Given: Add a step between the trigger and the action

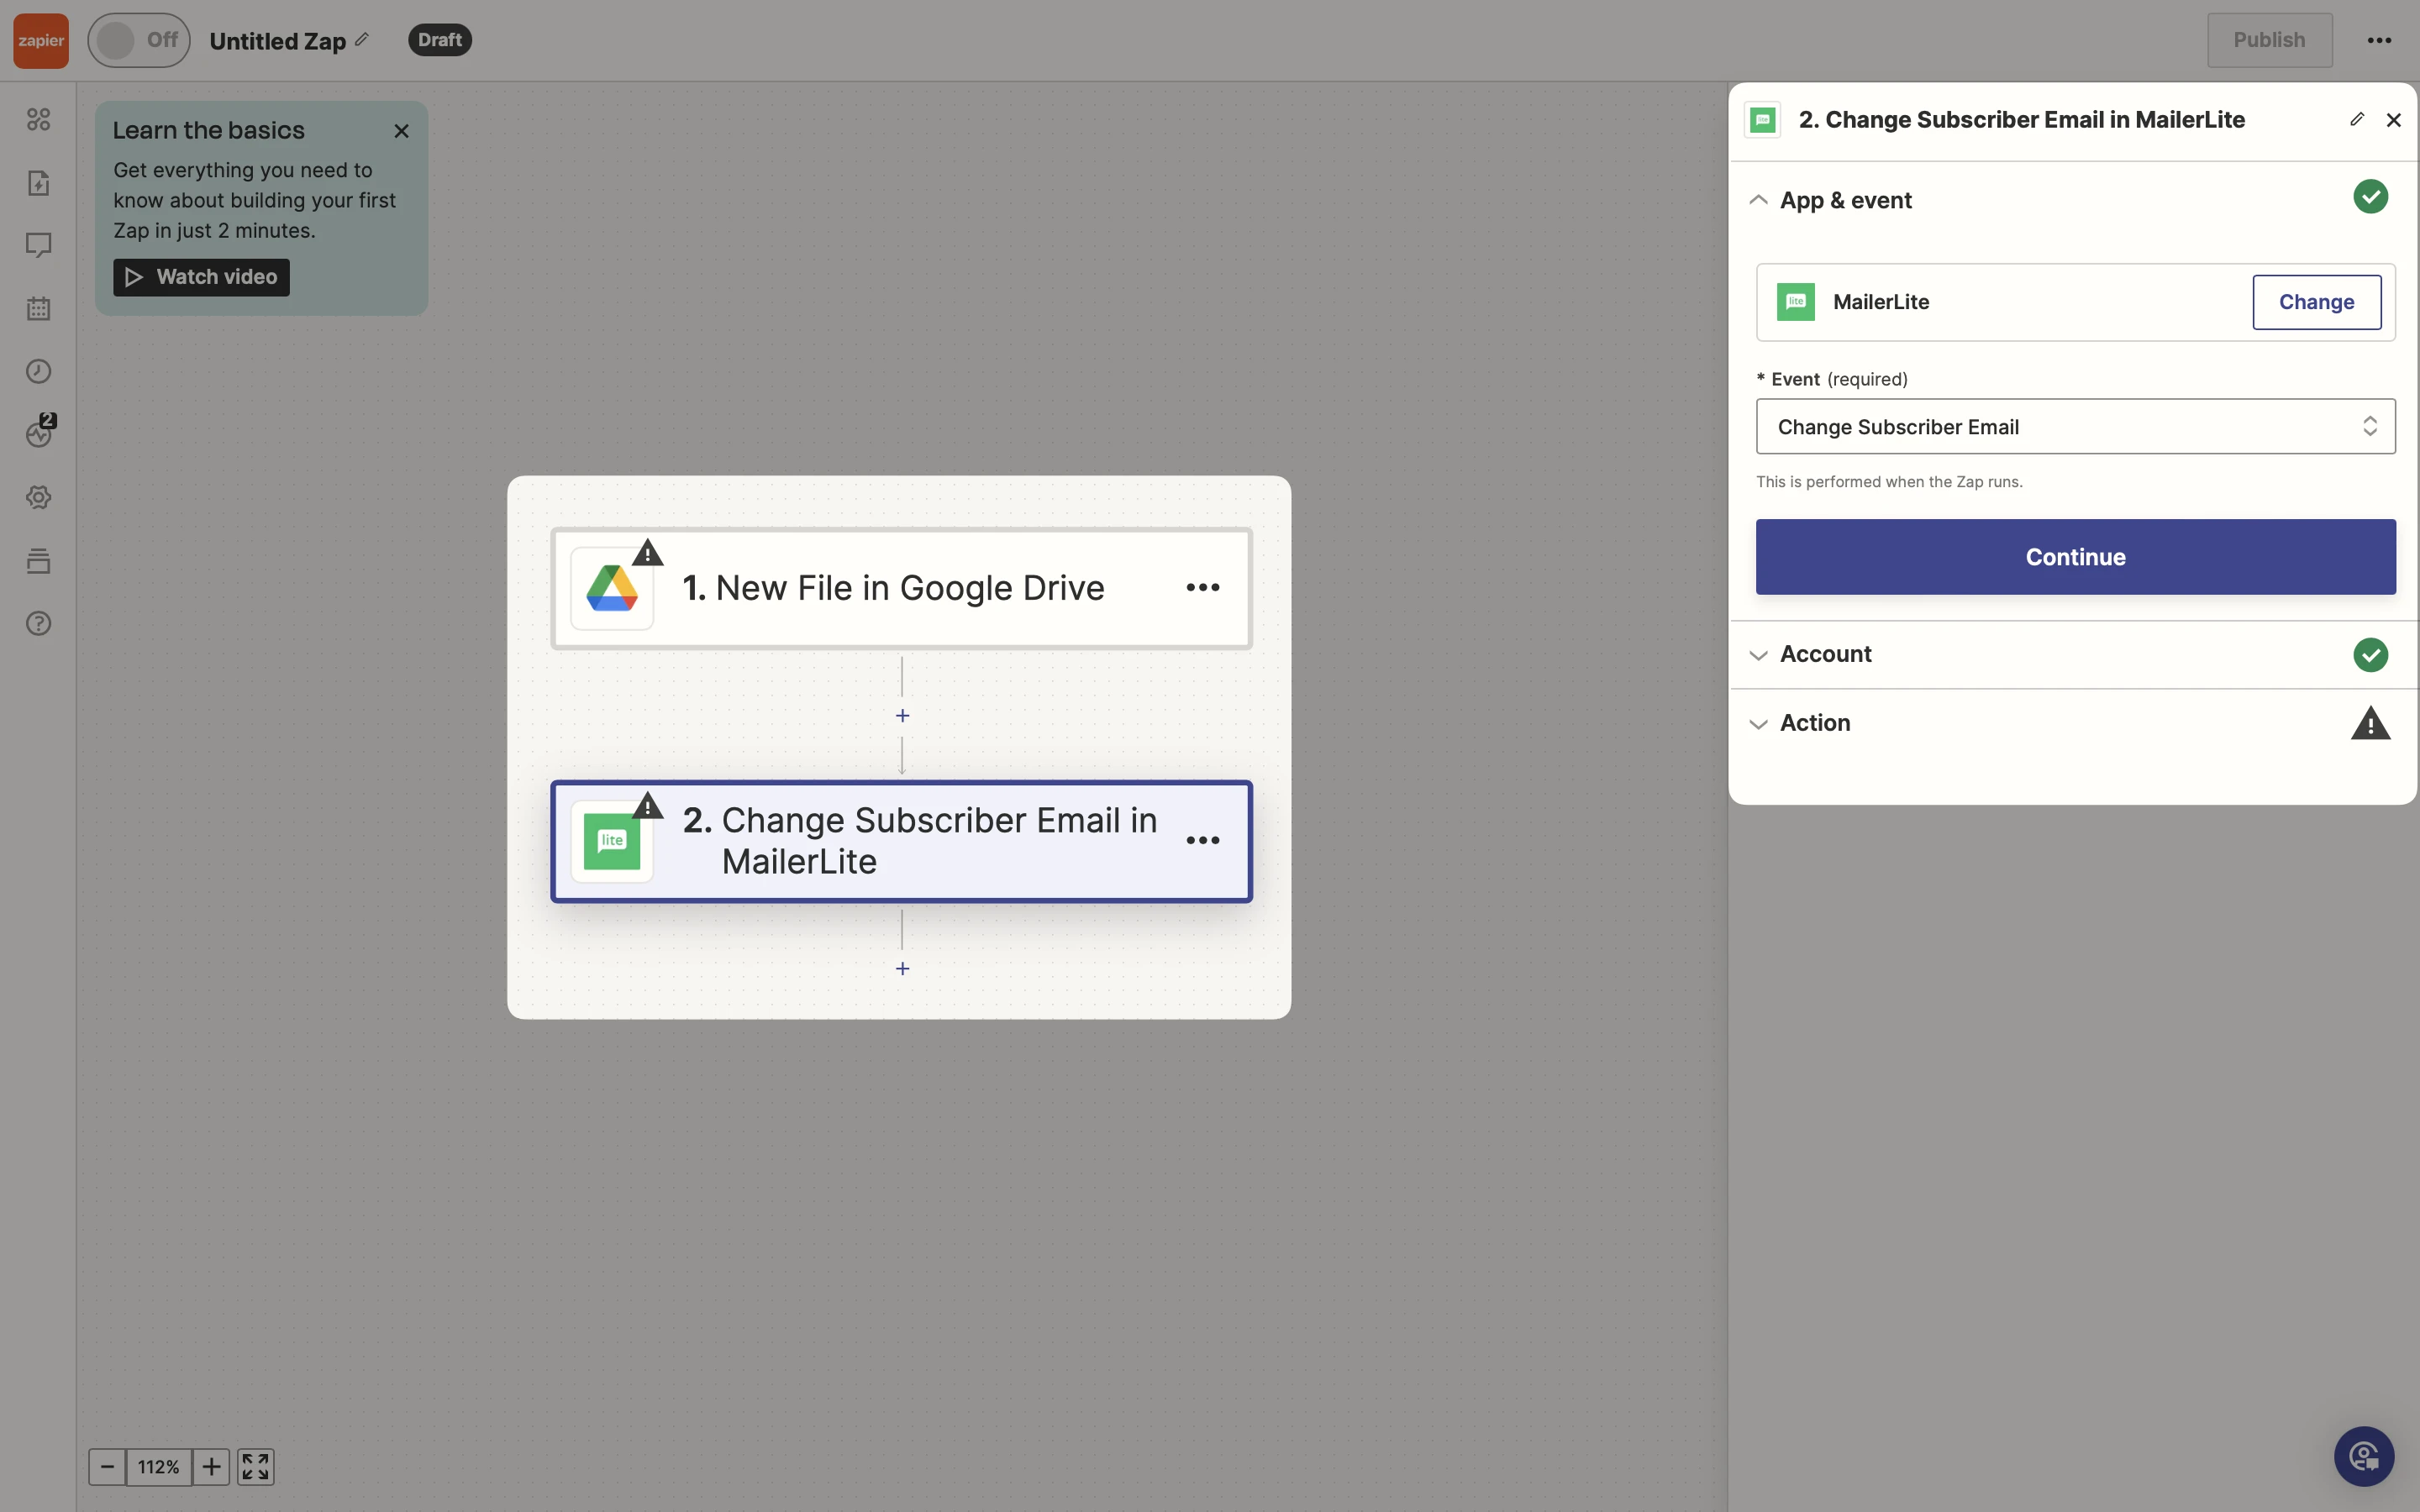Looking at the screenshot, I should tap(902, 716).
